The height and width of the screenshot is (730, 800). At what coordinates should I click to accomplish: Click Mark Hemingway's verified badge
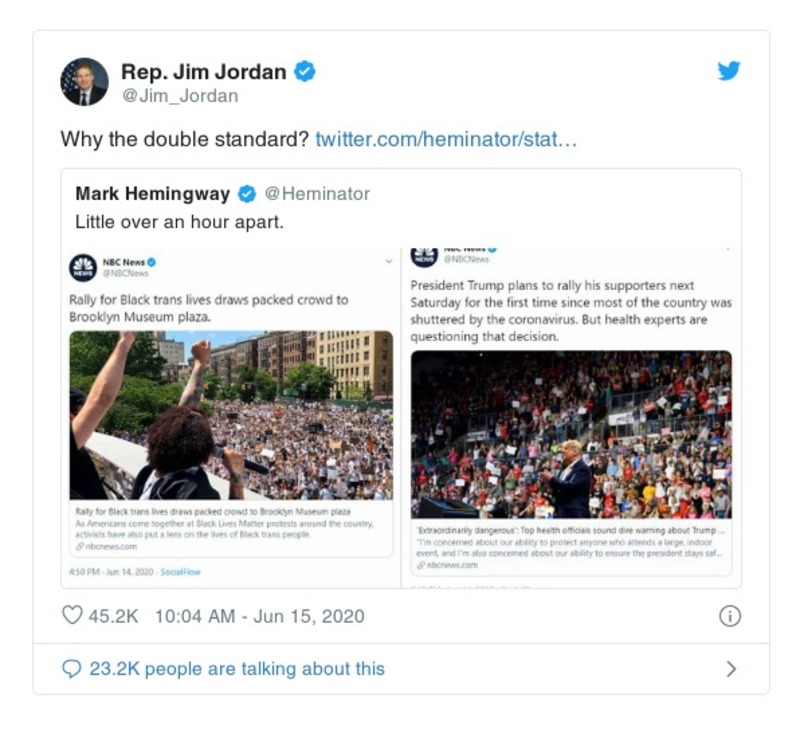(x=247, y=194)
